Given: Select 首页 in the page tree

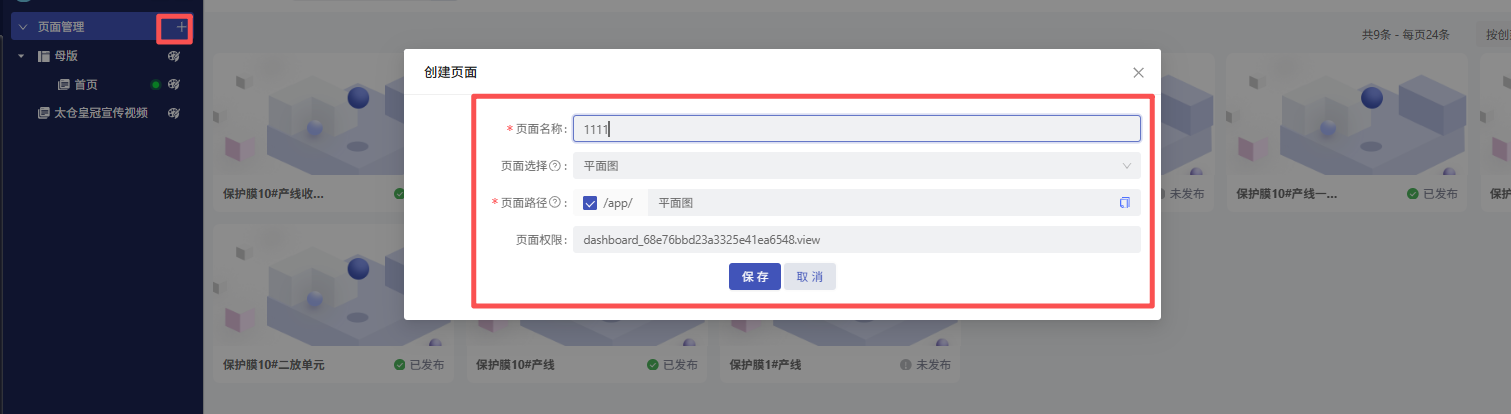Looking at the screenshot, I should (85, 85).
